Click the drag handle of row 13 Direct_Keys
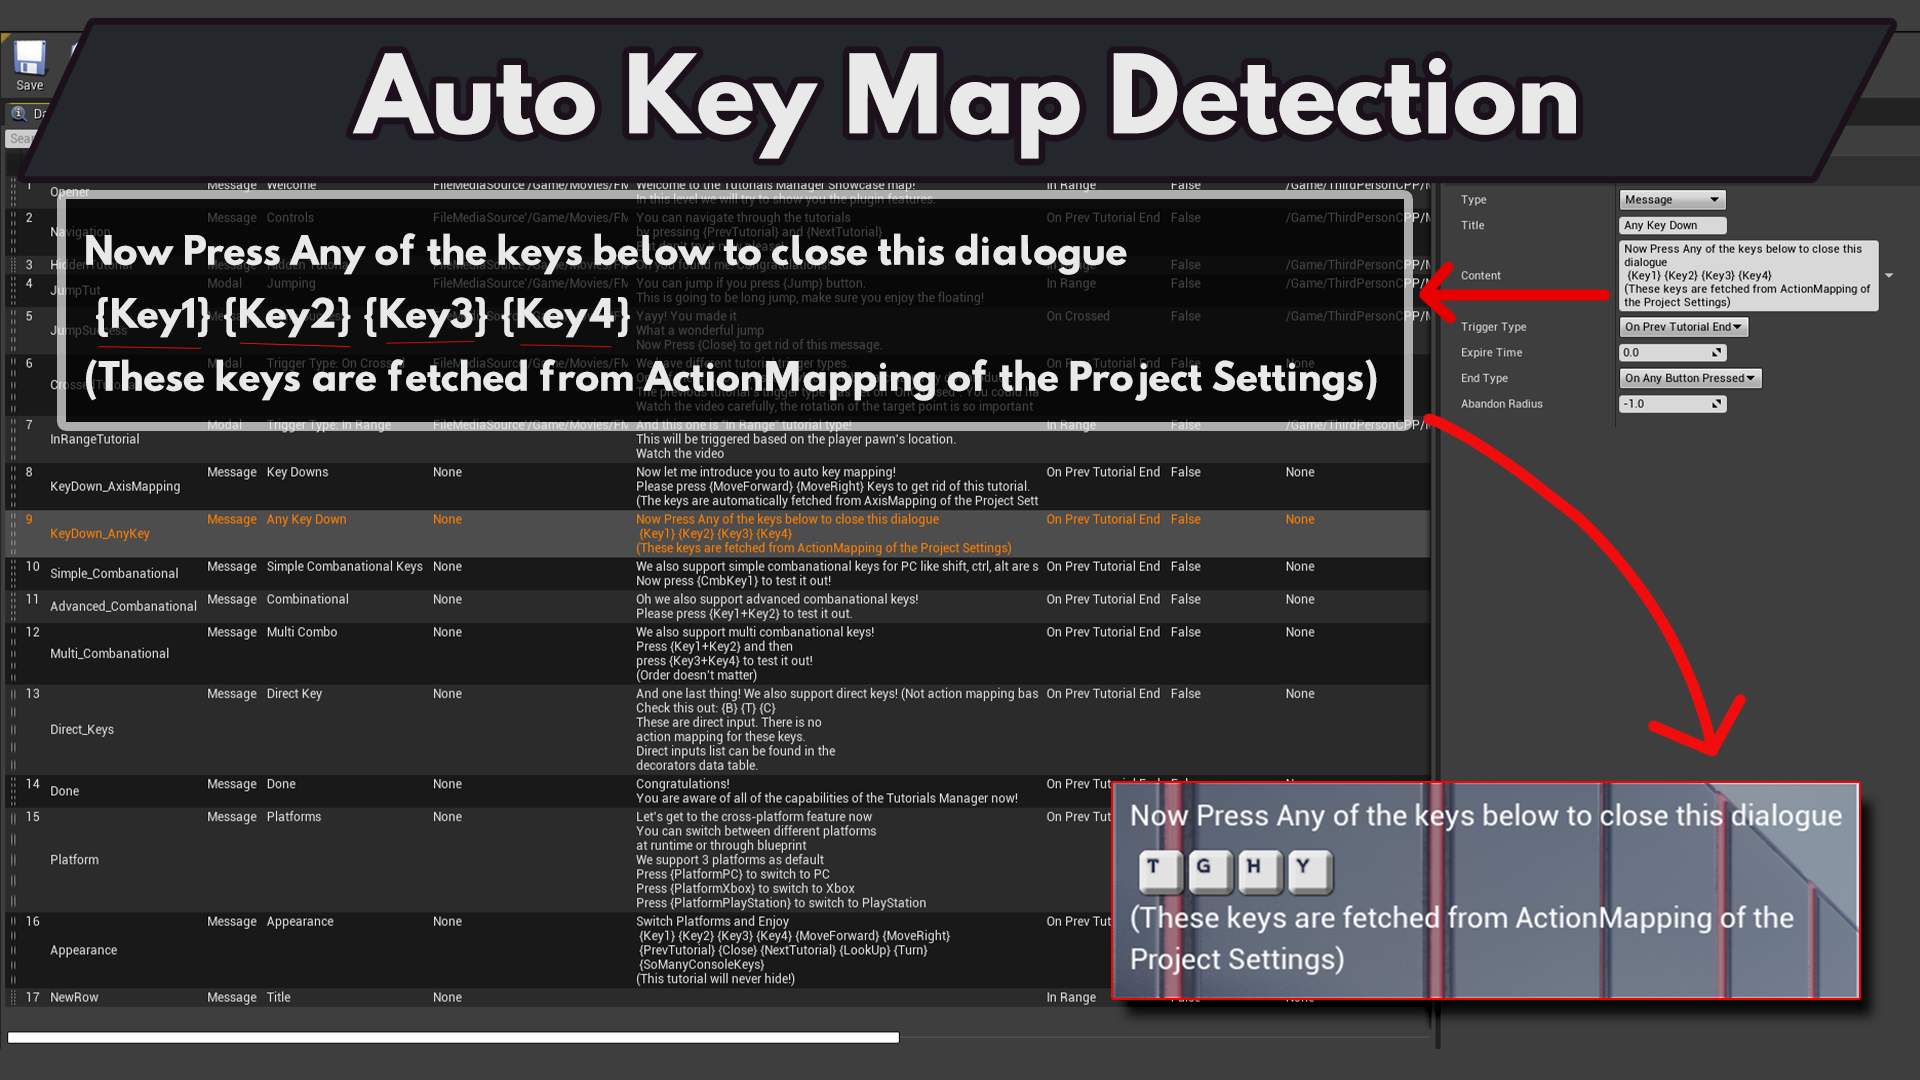The width and height of the screenshot is (1920, 1080). point(13,729)
